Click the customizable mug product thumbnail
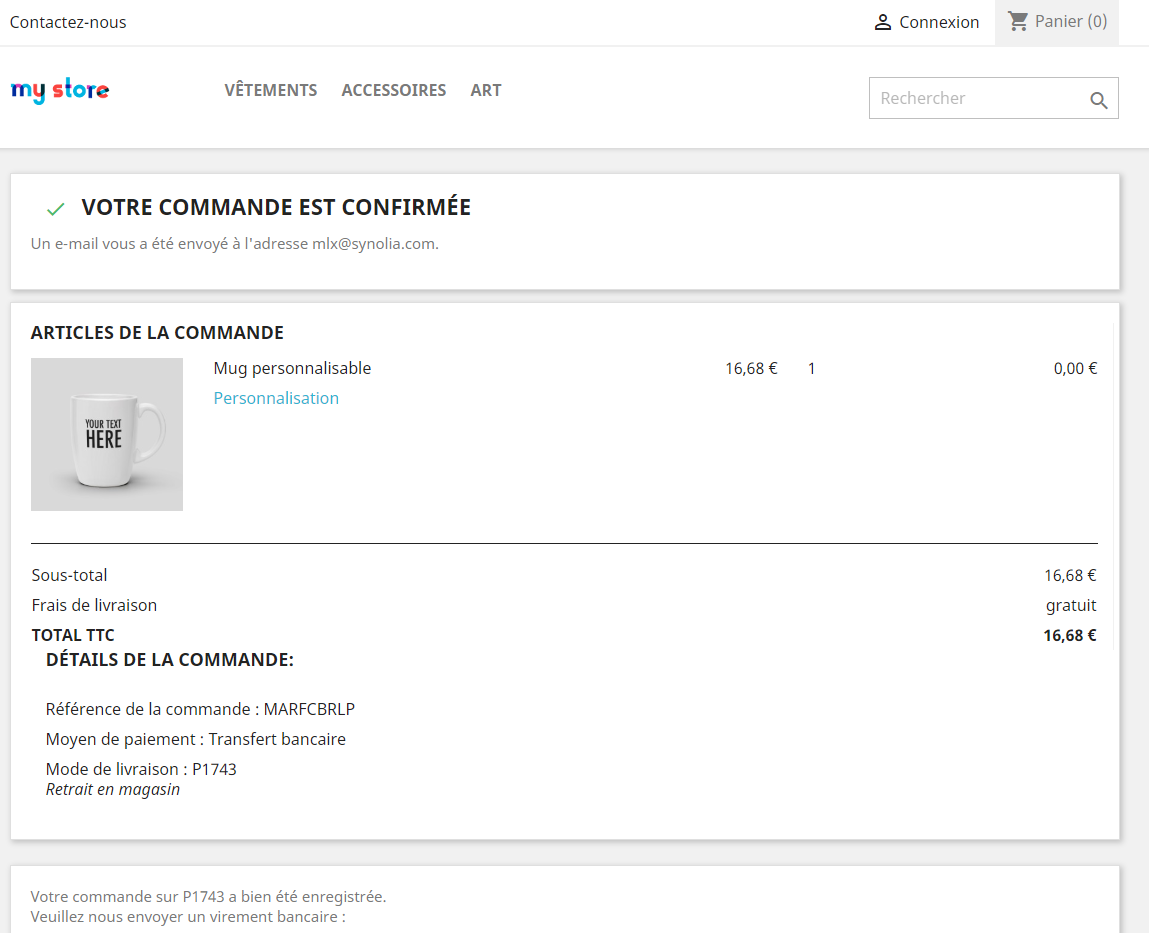 coord(106,434)
